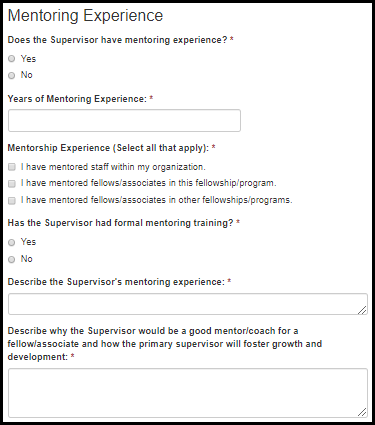Select No for Supervisor mentoring experience

tap(12, 75)
